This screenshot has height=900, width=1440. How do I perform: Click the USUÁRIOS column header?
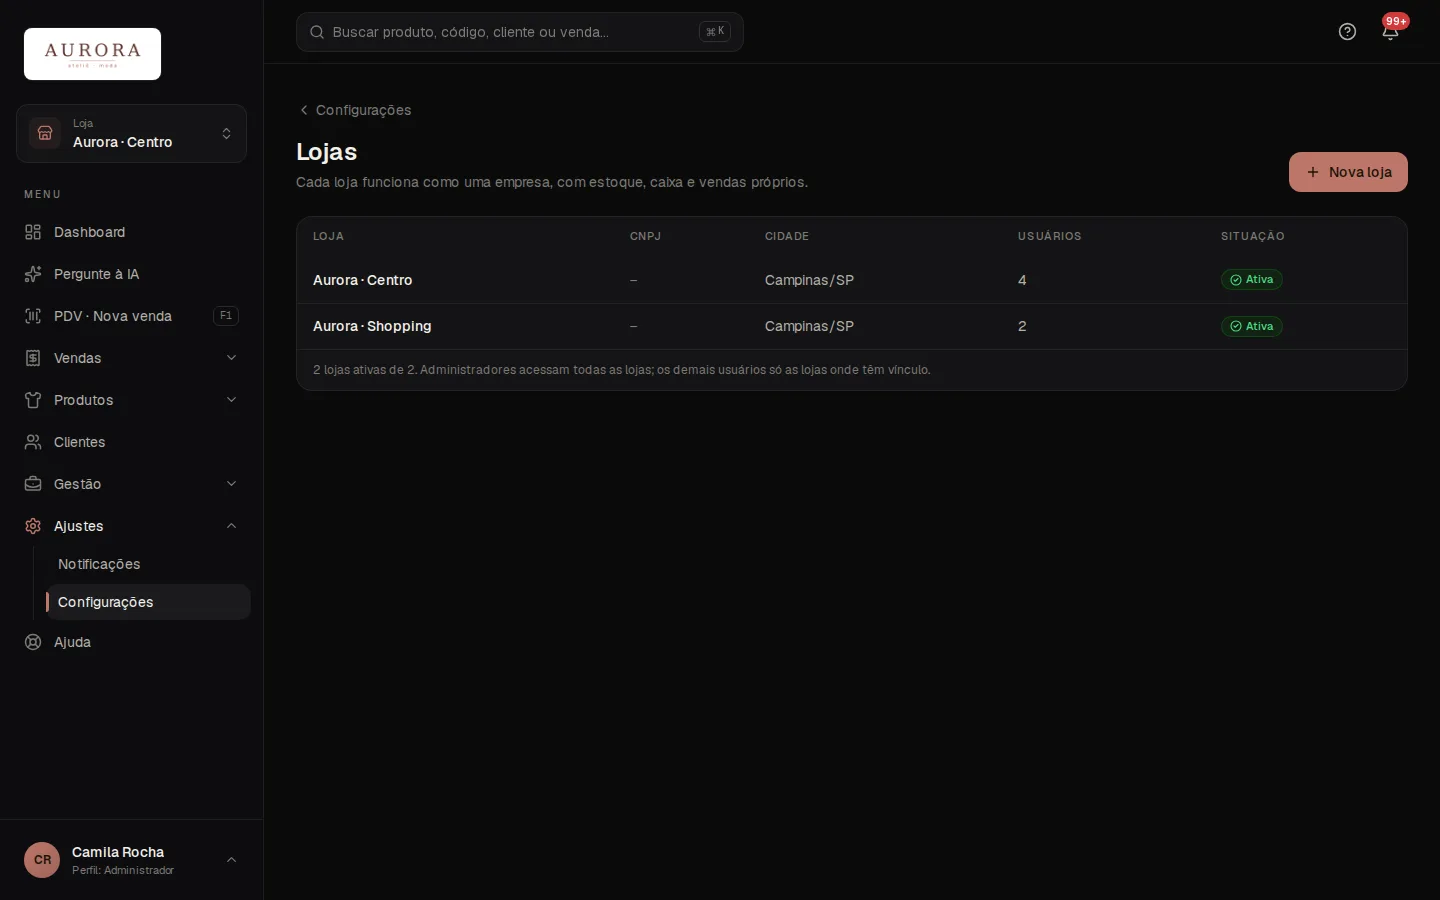[x=1050, y=236]
